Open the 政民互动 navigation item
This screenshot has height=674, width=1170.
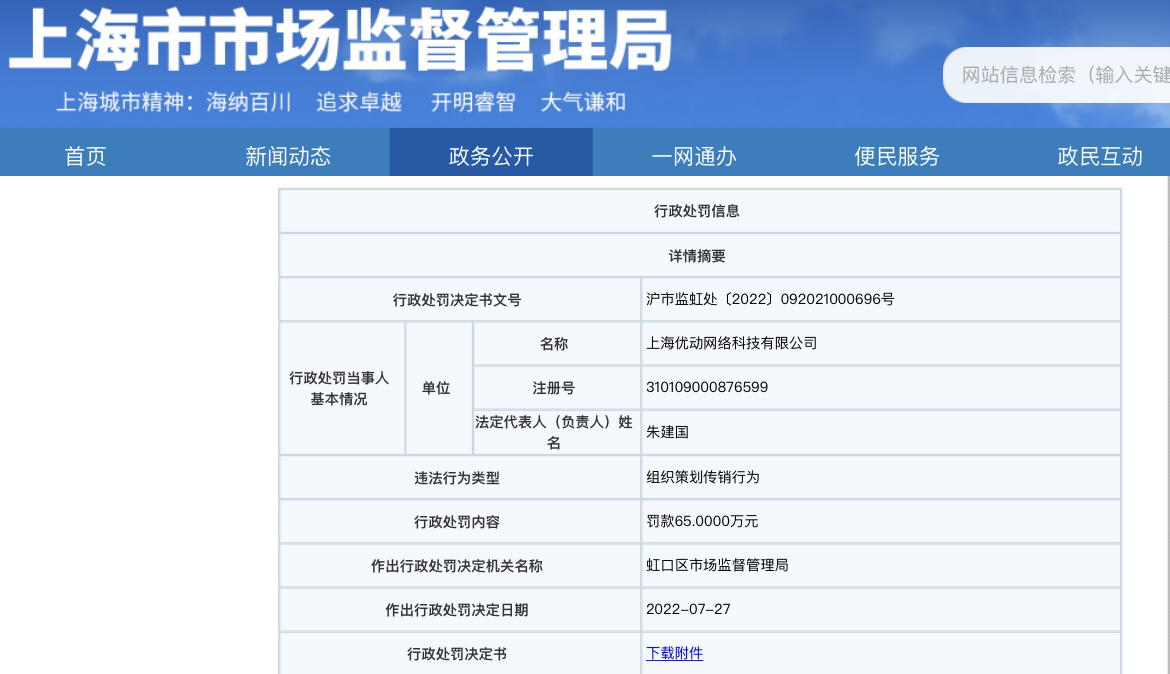click(x=1100, y=156)
